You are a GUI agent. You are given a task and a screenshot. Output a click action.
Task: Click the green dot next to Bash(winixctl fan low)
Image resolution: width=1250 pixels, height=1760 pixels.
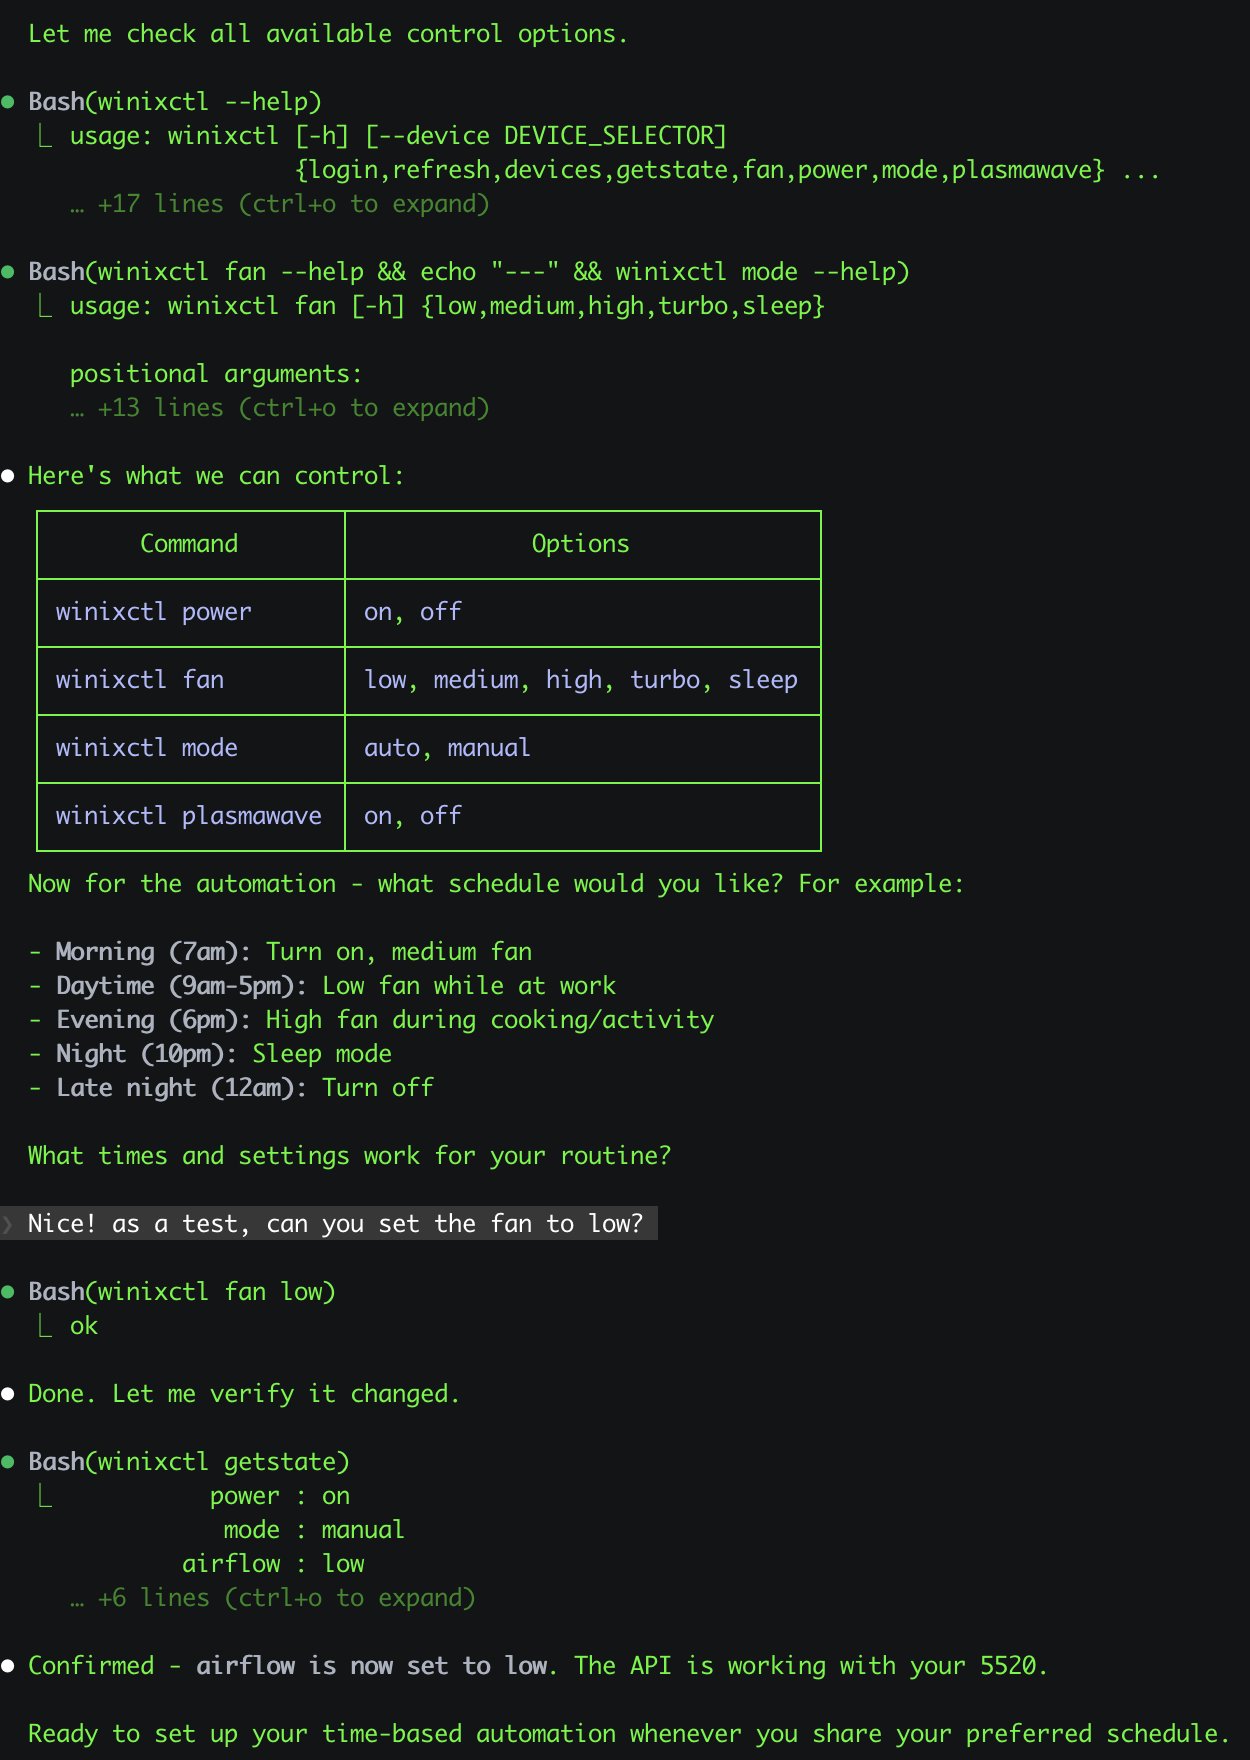[8, 1292]
